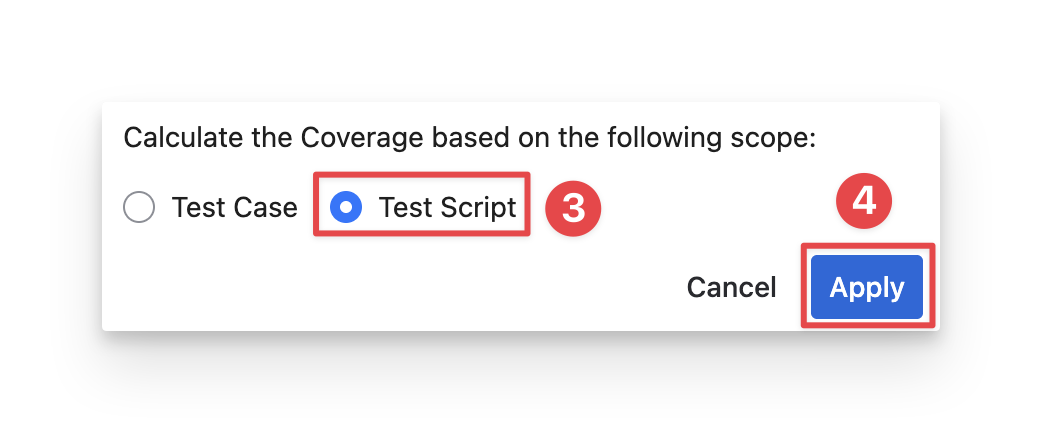Click the "Test Case" label text
This screenshot has height=433, width=1042.
[x=234, y=207]
